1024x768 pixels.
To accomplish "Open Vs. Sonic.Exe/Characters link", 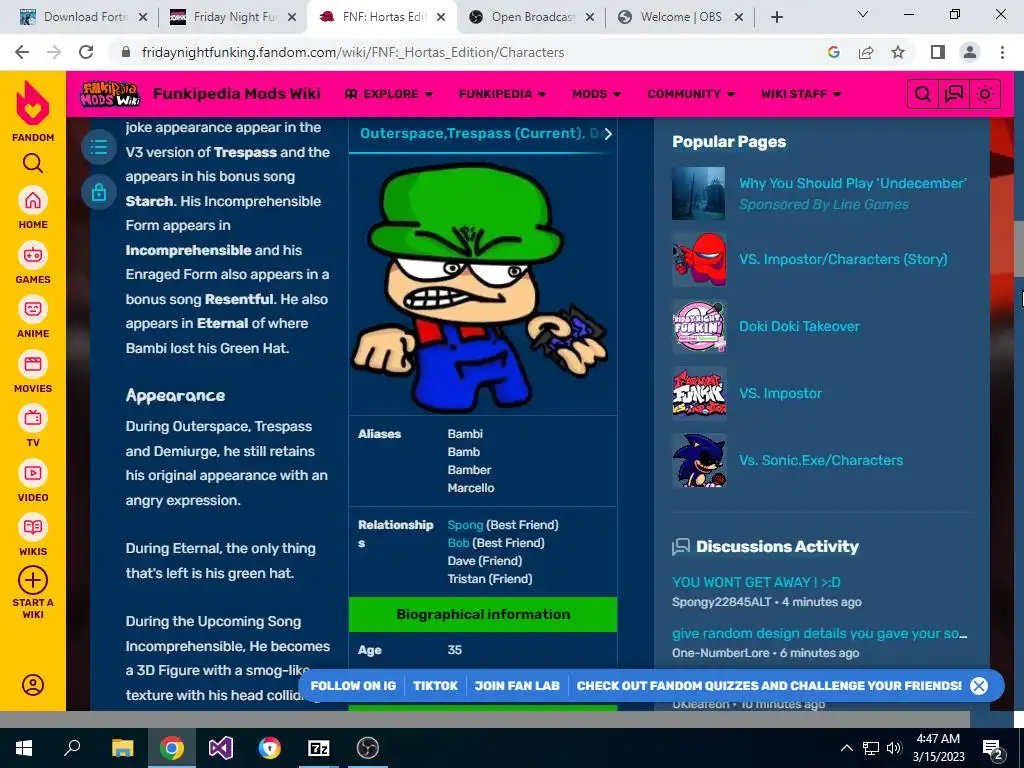I will pyautogui.click(x=821, y=460).
